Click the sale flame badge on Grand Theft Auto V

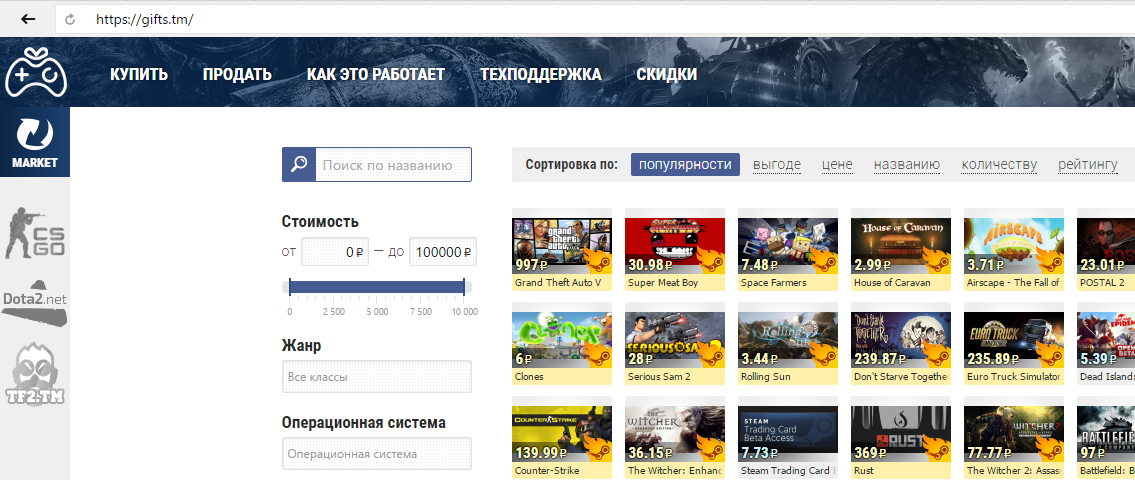[596, 259]
